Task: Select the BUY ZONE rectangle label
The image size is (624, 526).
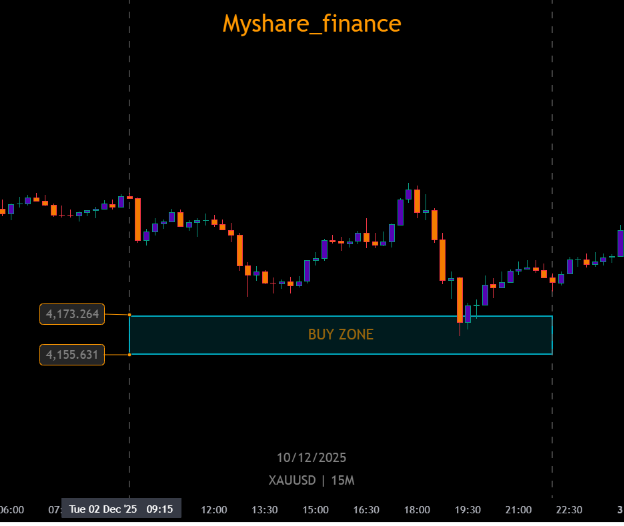Action: pyautogui.click(x=341, y=335)
